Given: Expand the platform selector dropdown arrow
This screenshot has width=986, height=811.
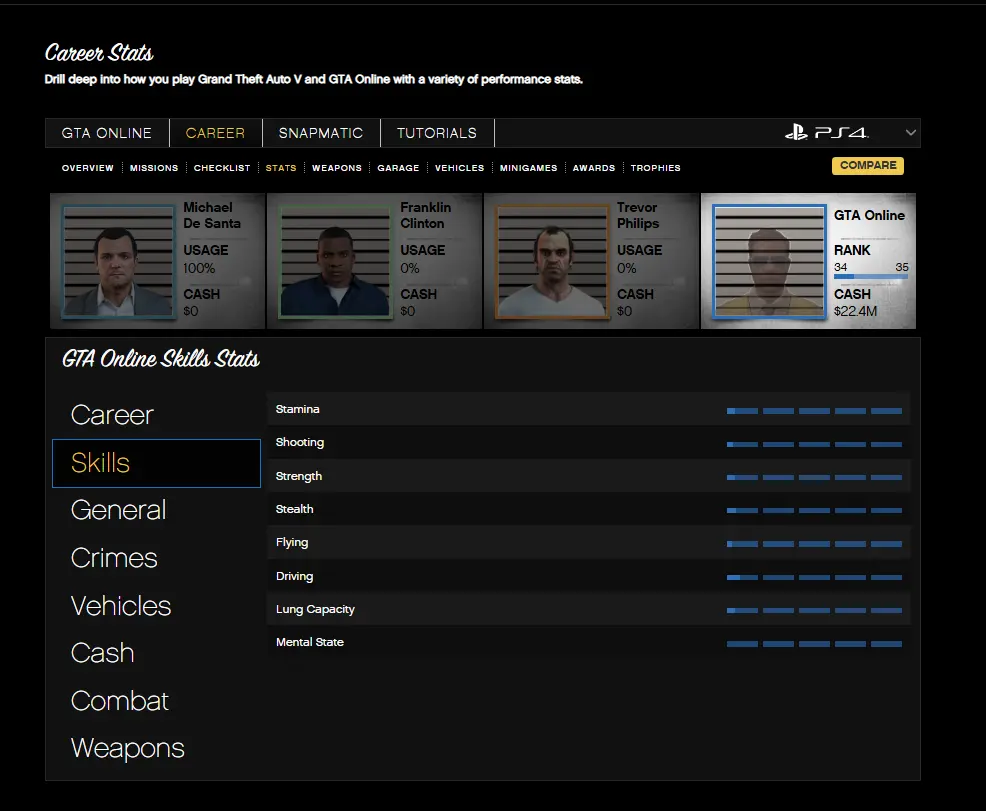Looking at the screenshot, I should click(x=910, y=132).
